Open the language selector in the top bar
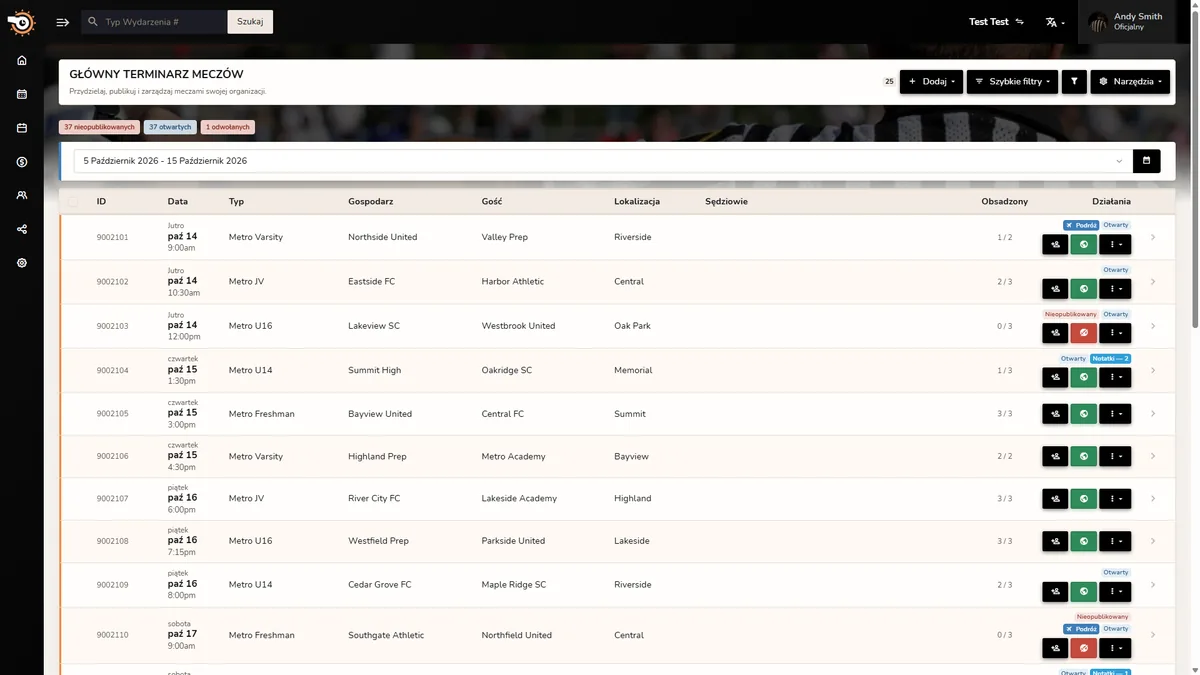 tap(1055, 22)
